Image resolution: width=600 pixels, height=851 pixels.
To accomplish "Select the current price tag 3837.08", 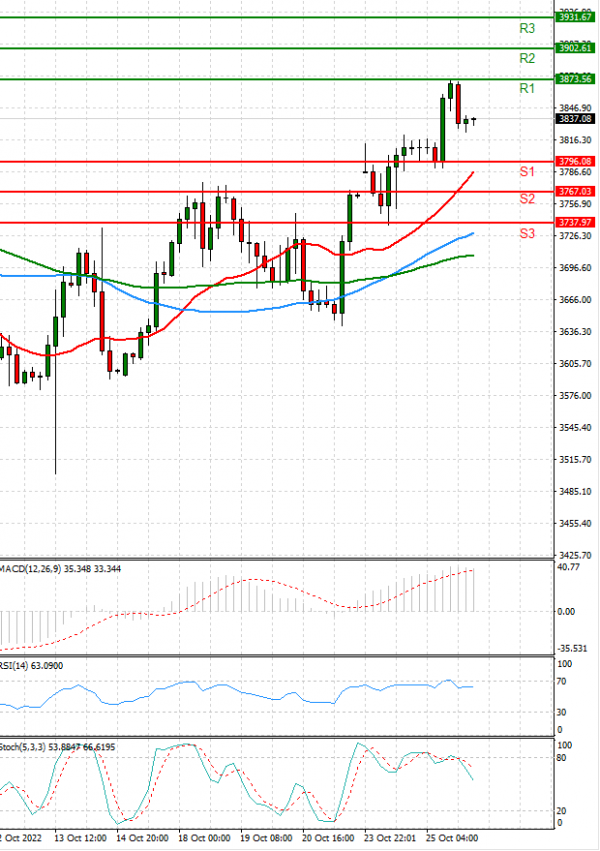I will 575,118.
